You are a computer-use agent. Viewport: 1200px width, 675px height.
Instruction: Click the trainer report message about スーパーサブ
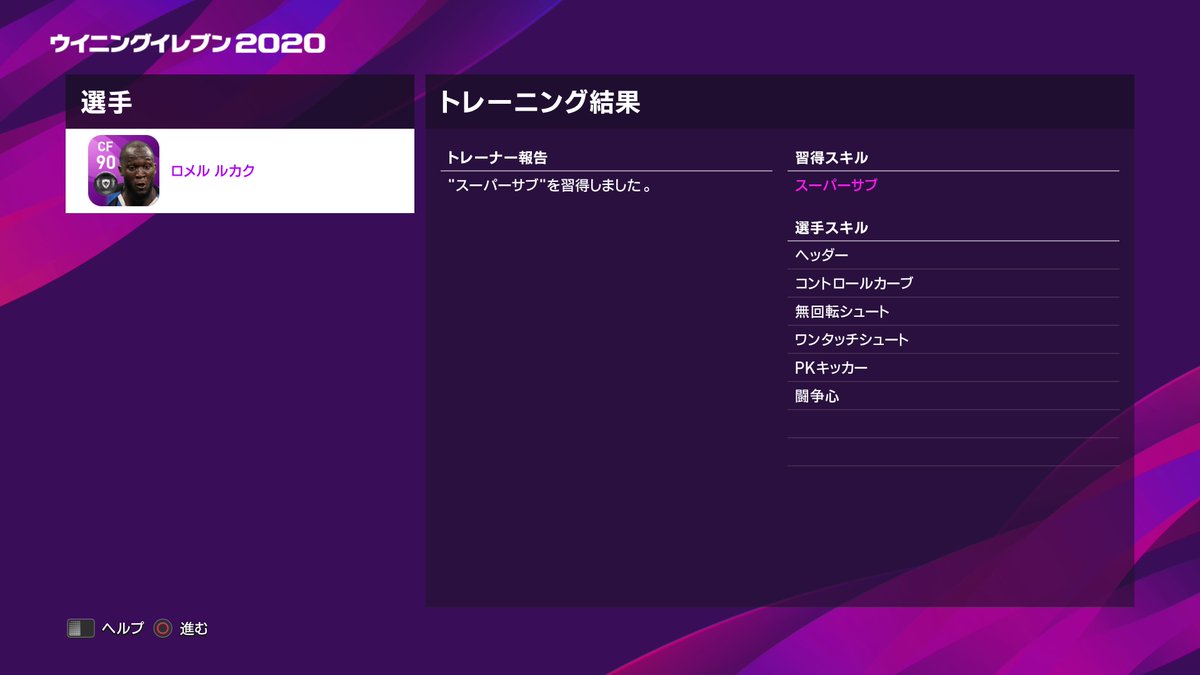[x=550, y=186]
